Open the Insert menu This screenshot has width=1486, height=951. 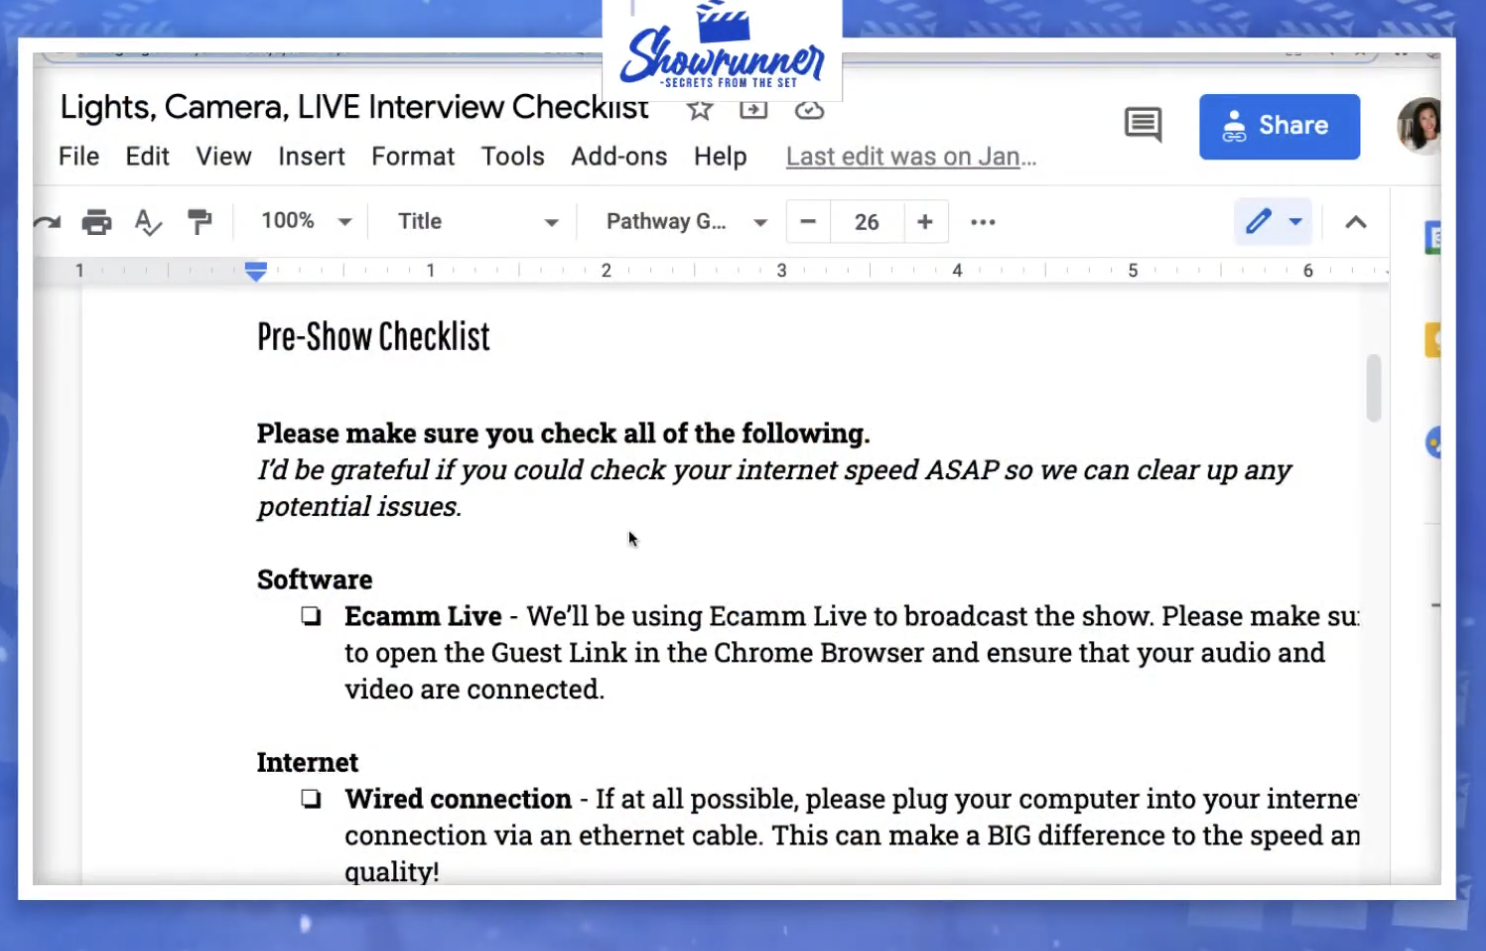coord(311,156)
